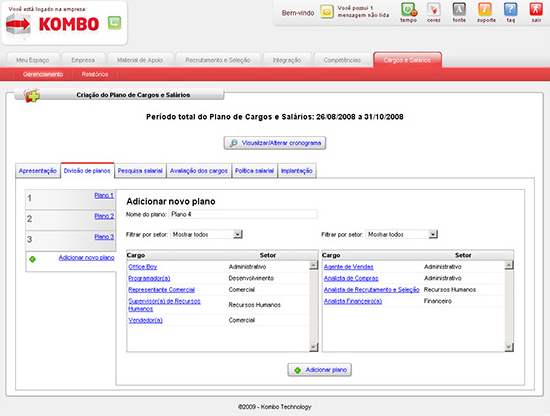
Task: Click the Adicionar plano button
Action: coord(320,370)
